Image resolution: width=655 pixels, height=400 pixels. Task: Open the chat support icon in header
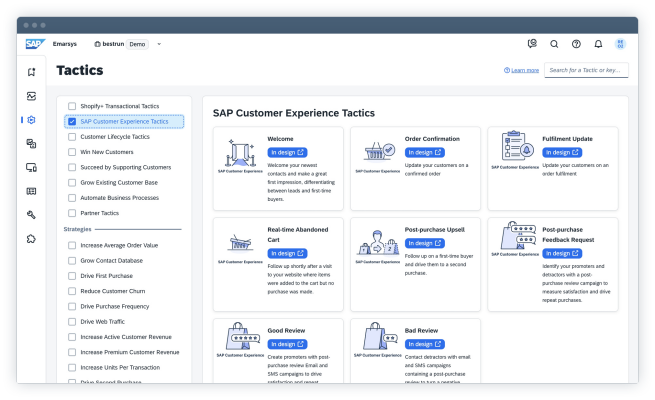[532, 43]
